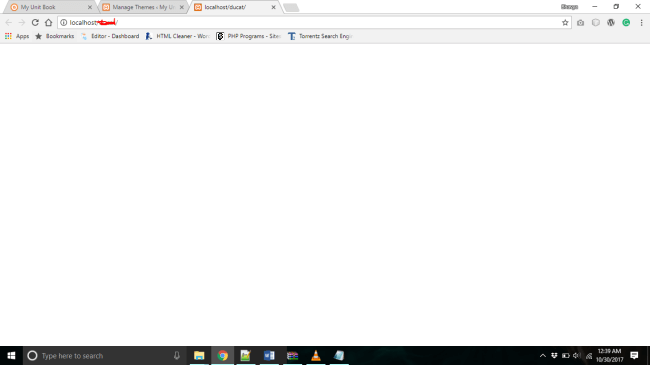
Task: Go back using browser back arrow
Action: tap(9, 22)
